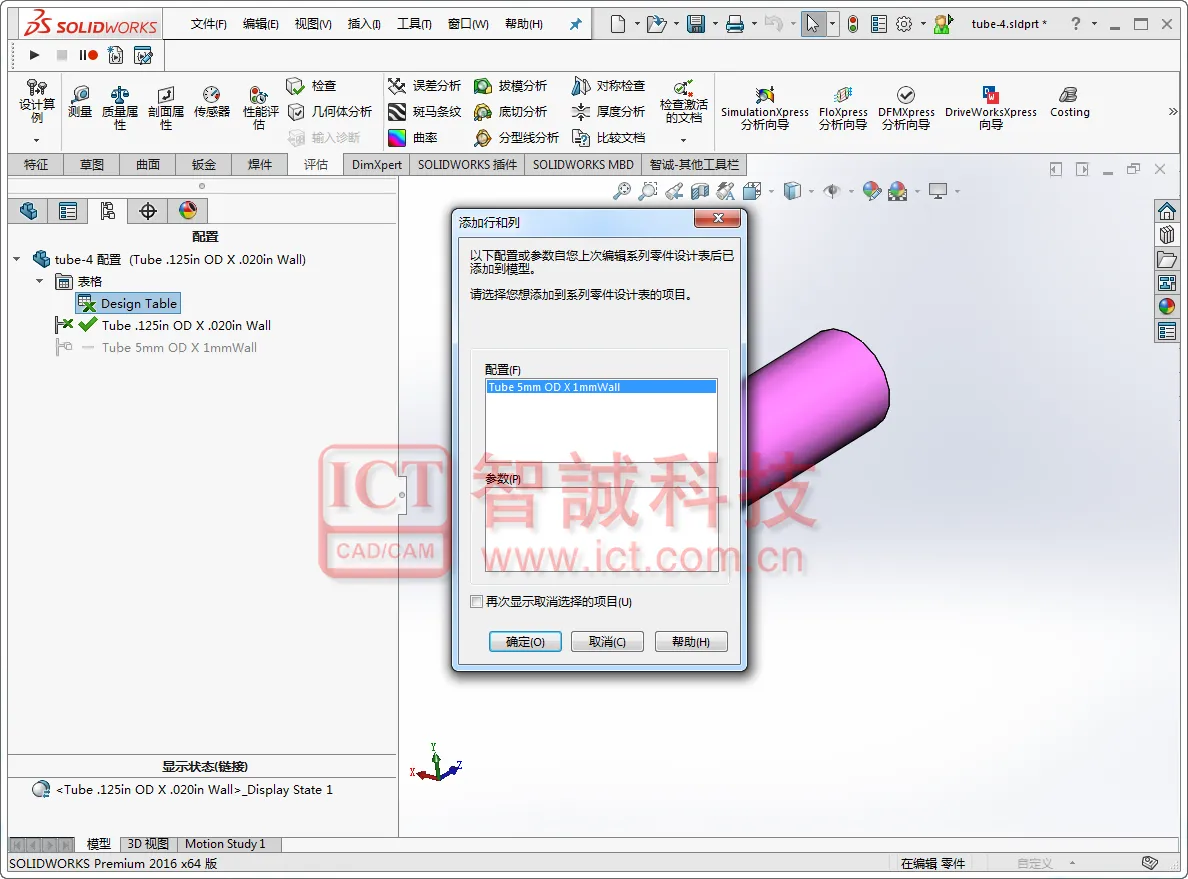Expand the 设计算例 dropdown arrow
Screen dimensions: 1188x879
click(36, 140)
